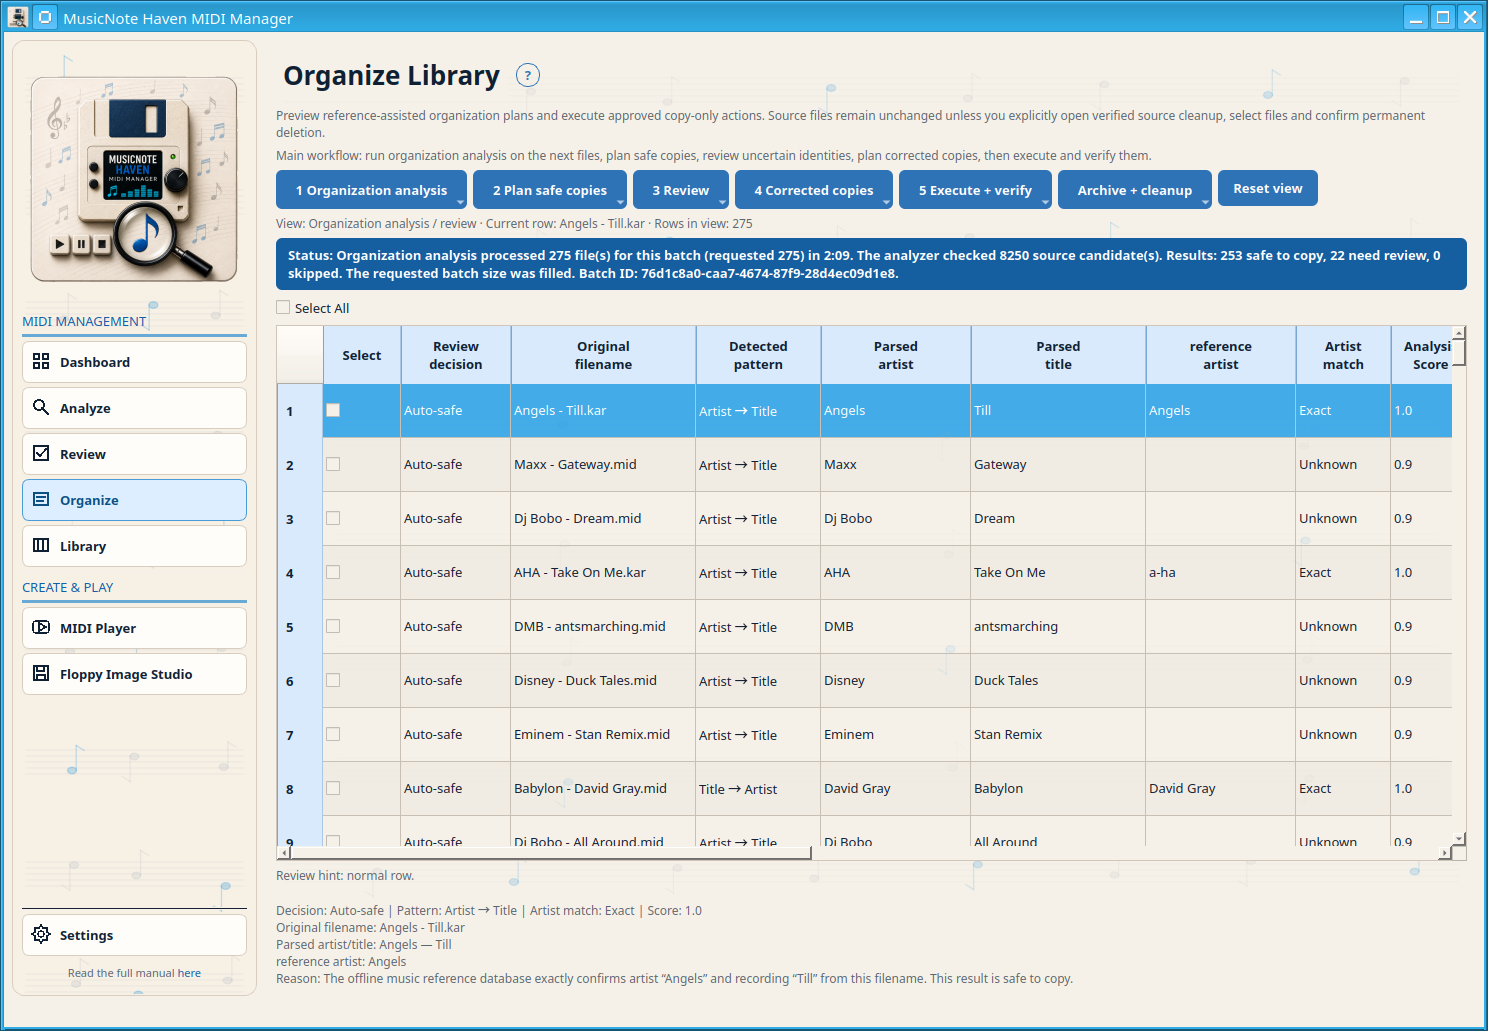Screen dimensions: 1488x1031
Task: Check the DMB - antsmarching.mid row checkbox
Action: (333, 626)
